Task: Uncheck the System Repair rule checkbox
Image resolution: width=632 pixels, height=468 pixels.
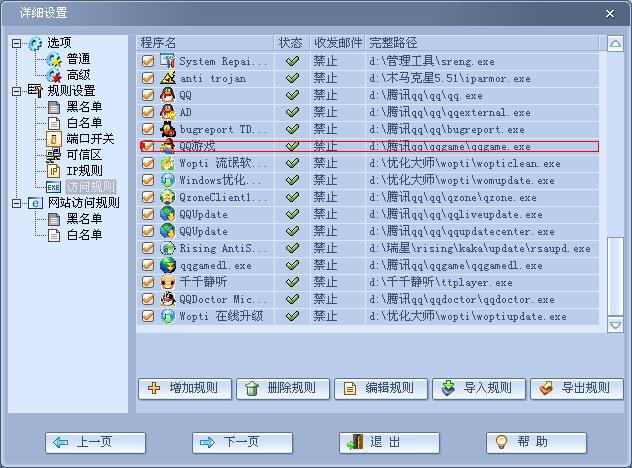Action: tap(148, 61)
